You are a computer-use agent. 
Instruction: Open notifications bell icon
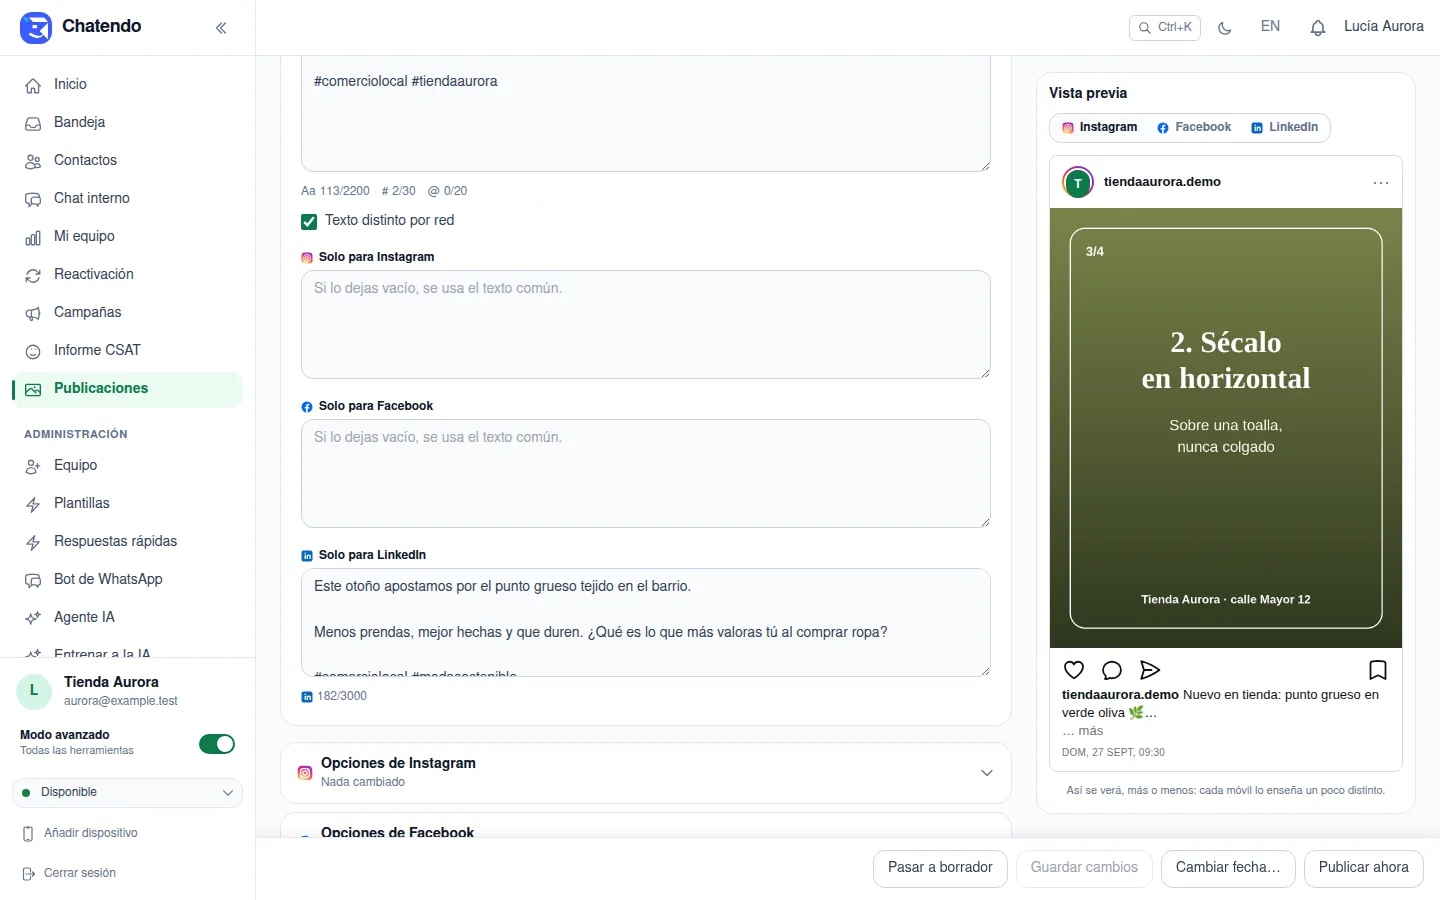pos(1318,28)
